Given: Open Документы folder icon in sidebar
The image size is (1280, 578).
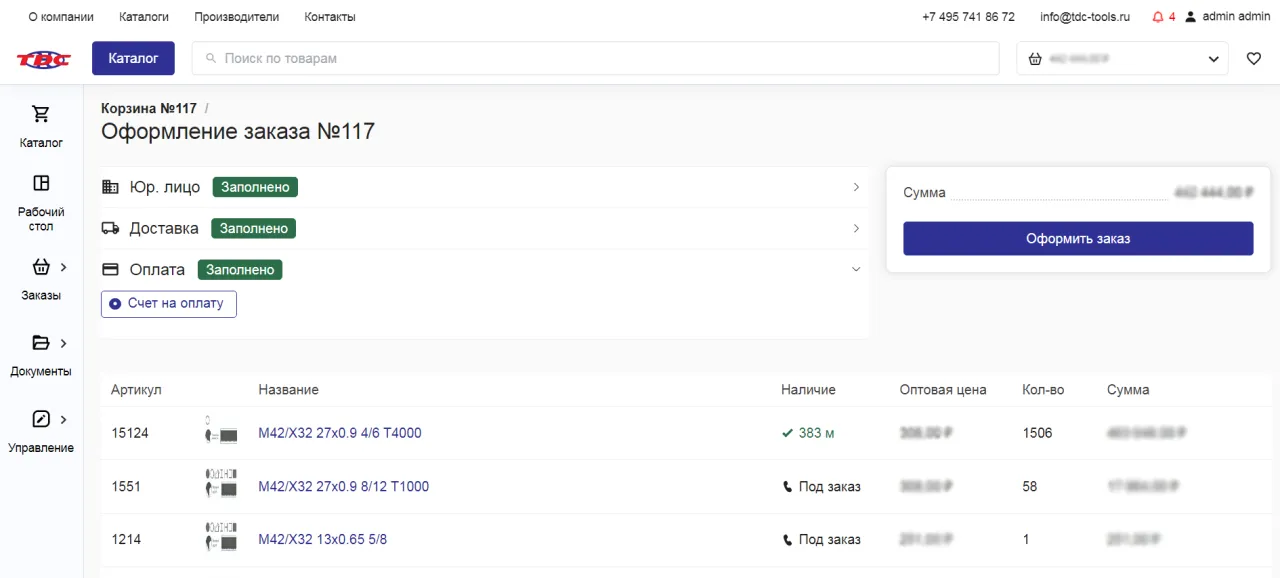Looking at the screenshot, I should click(41, 343).
